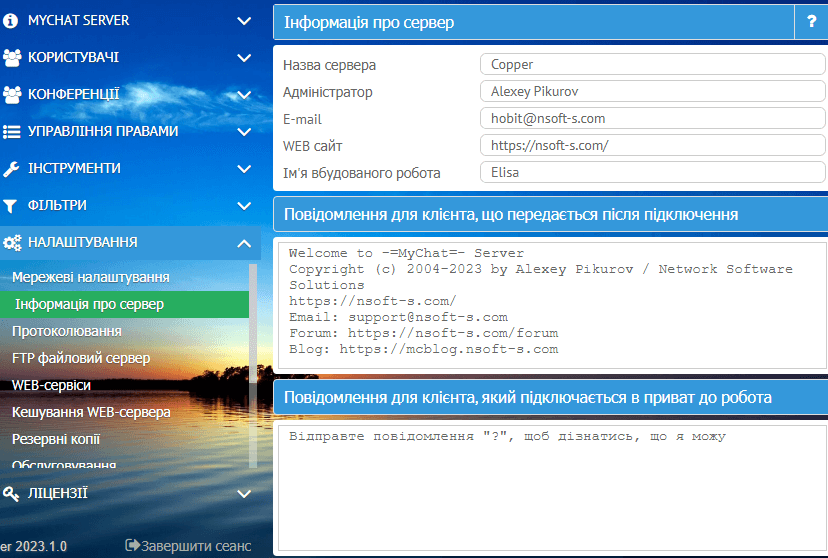The image size is (828, 558).
Task: Click the users icon next to КОРИСТУВАЧІ
Action: 12,57
